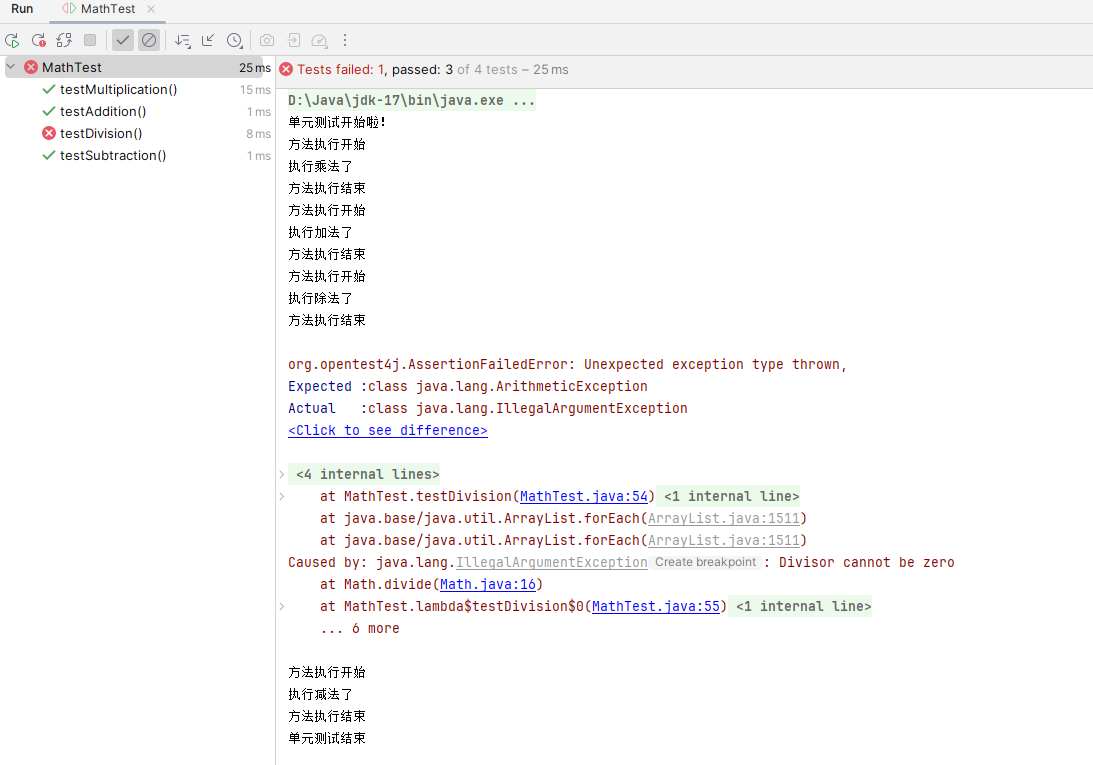Toggle visibility of passed tests
1093x765 pixels.
point(122,40)
